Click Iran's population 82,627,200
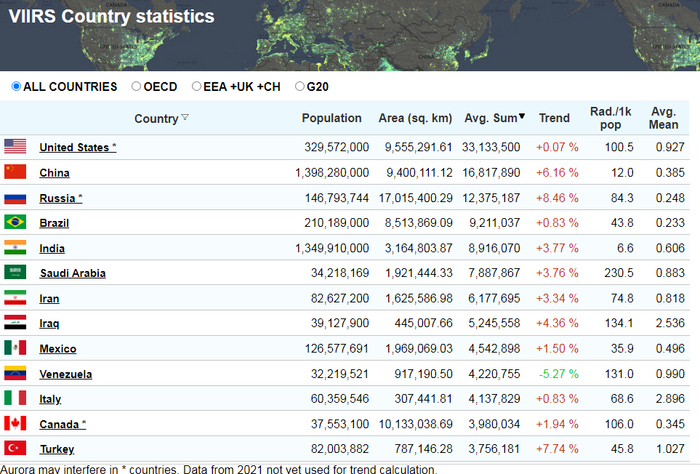The height and width of the screenshot is (474, 700). point(340,298)
